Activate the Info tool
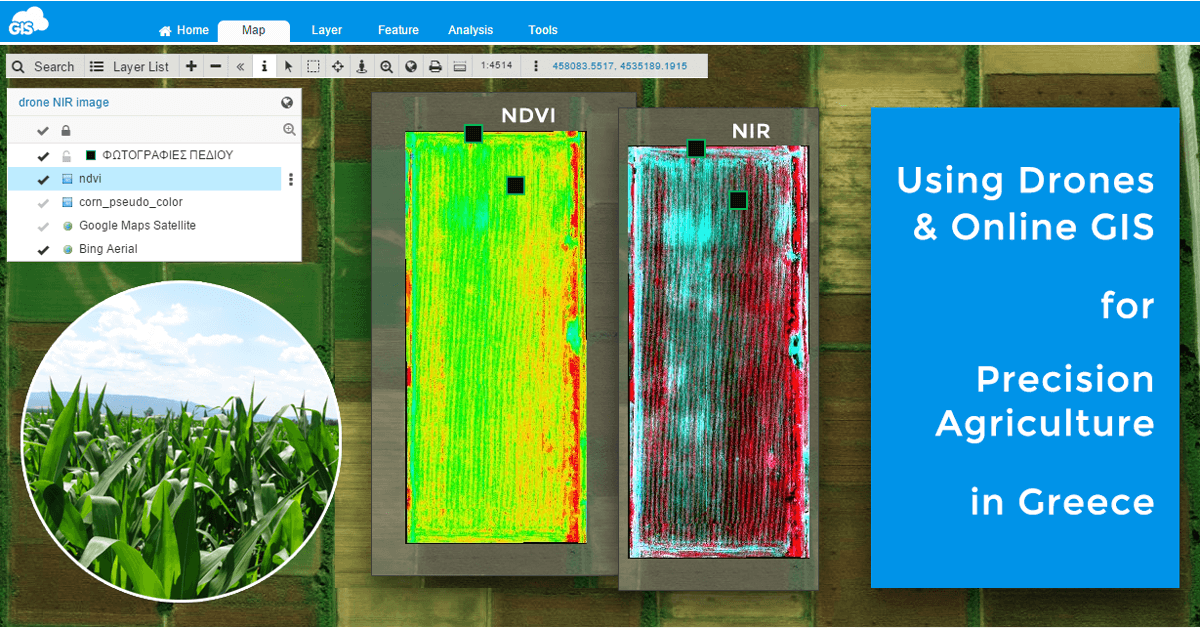Screen dimensions: 1200x628 pos(264,66)
